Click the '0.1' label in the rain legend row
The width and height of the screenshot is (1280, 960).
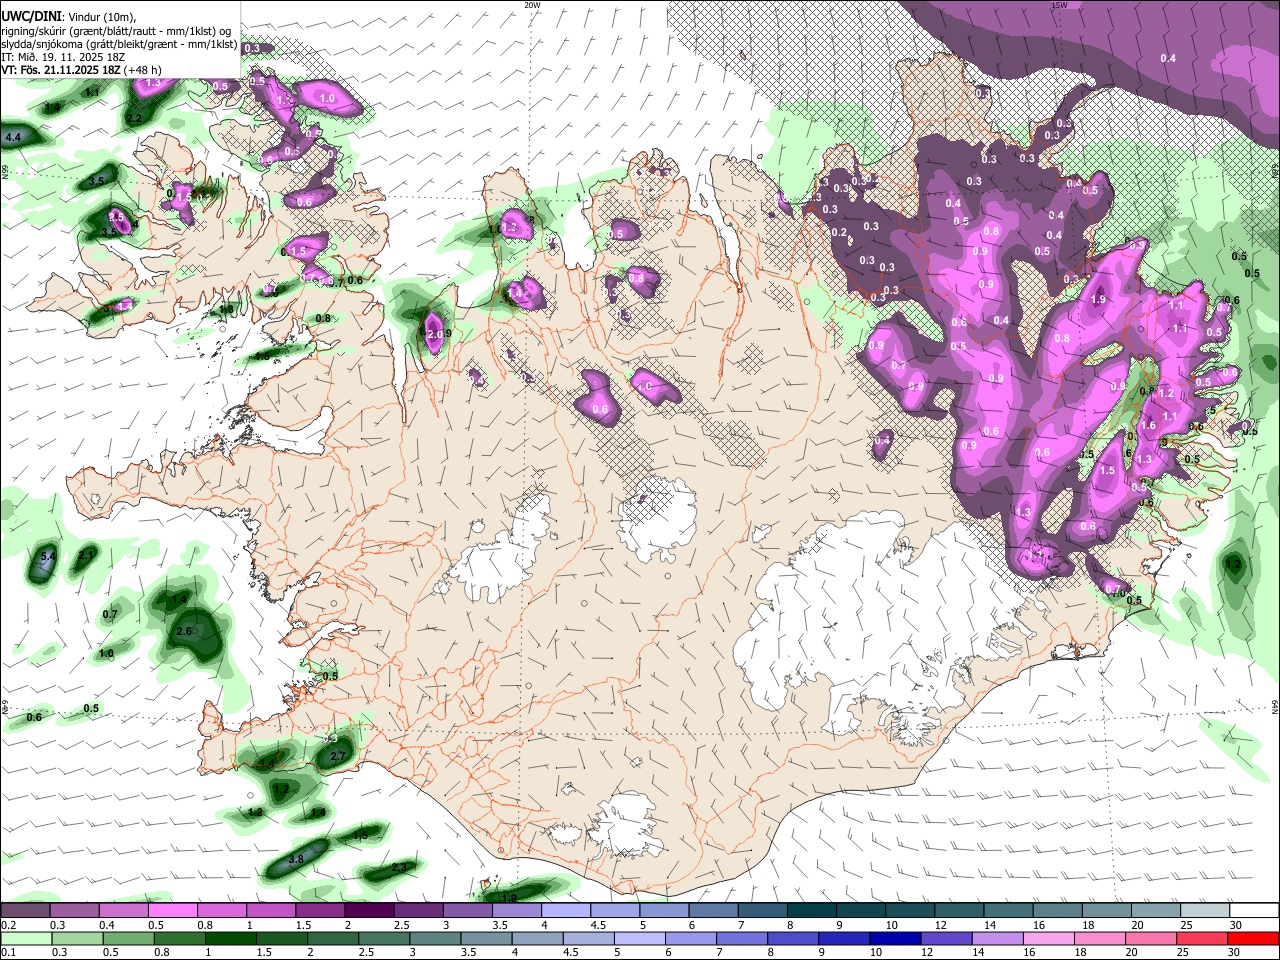click(8, 952)
